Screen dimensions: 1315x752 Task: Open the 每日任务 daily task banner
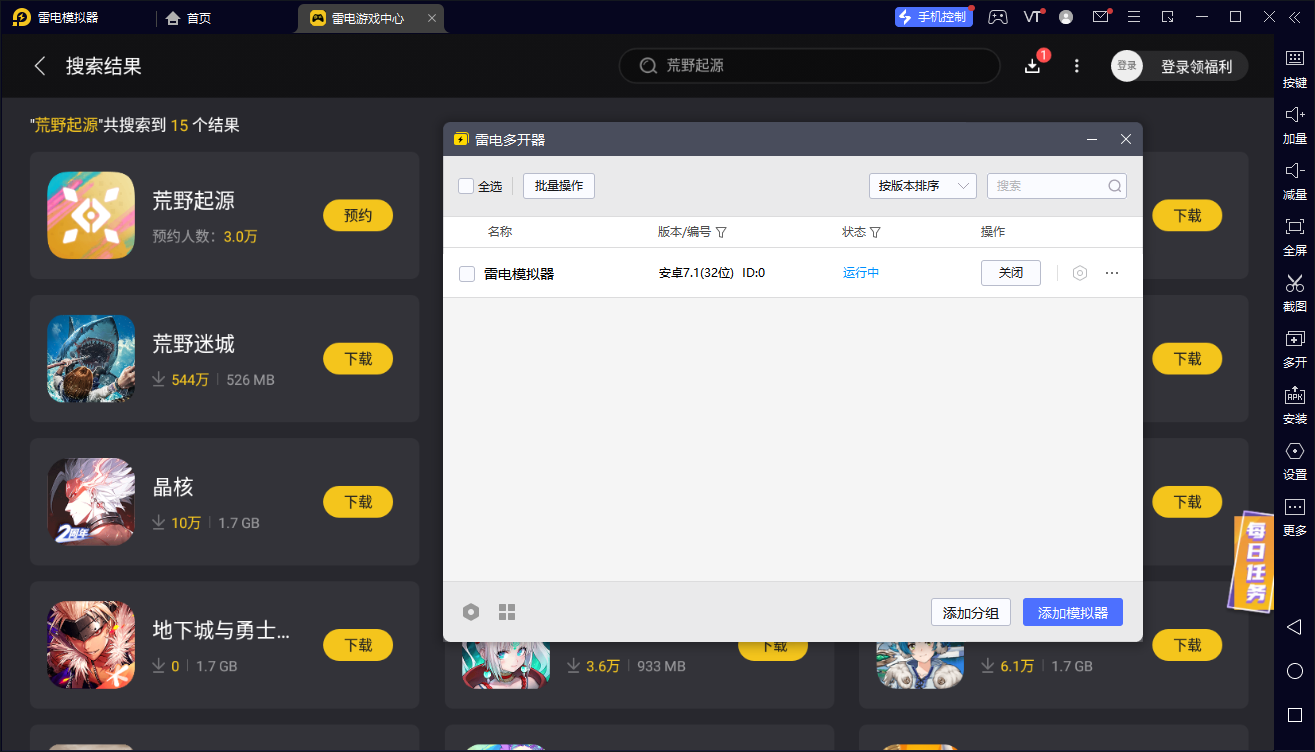[1251, 561]
